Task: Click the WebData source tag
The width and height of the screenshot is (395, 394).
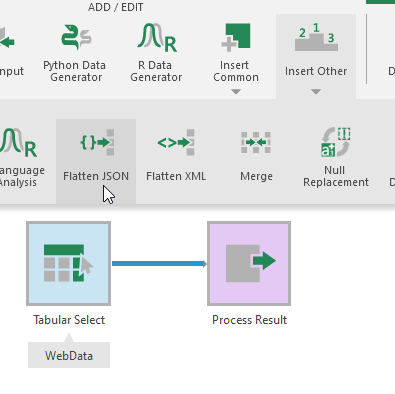Action: (69, 355)
